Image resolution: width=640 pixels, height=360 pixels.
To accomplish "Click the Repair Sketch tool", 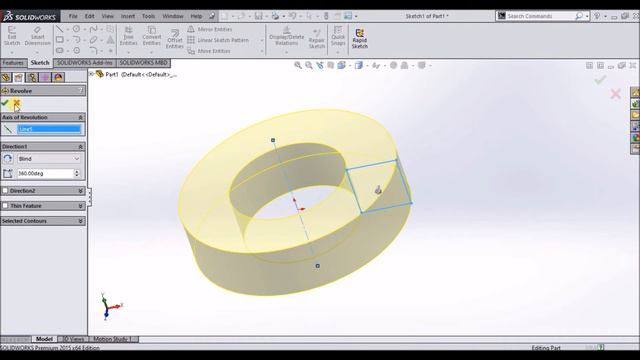I will 317,39.
